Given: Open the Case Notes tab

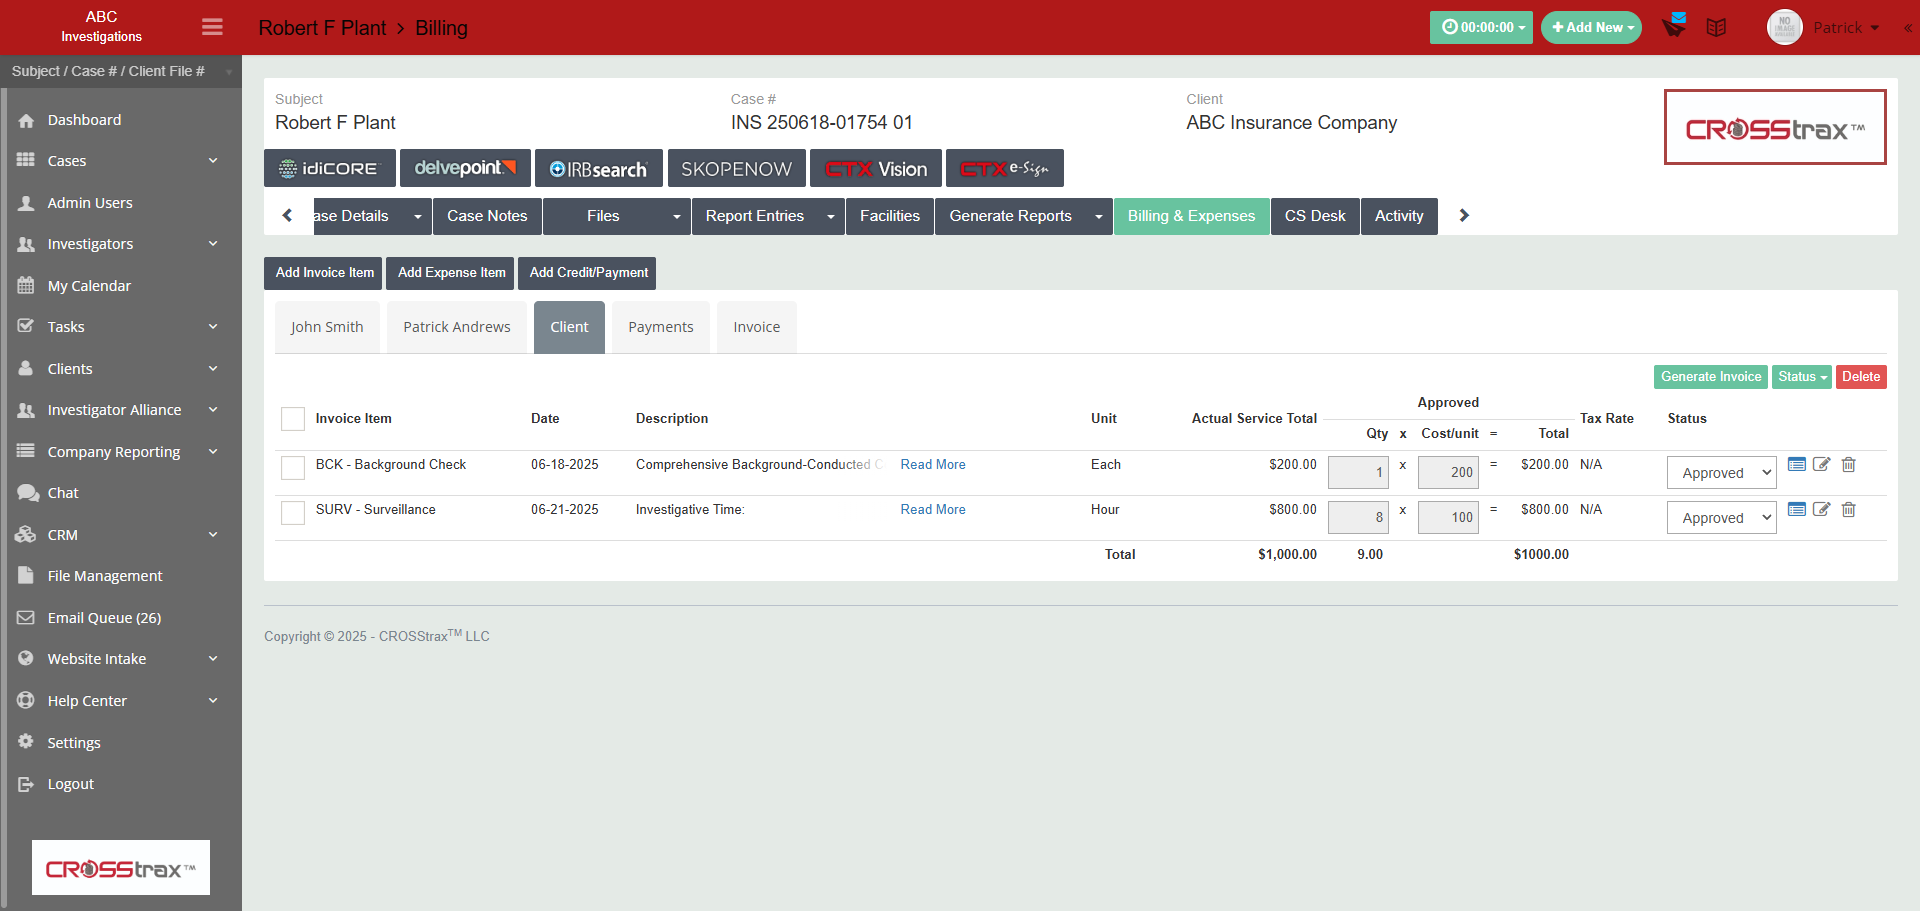Looking at the screenshot, I should click(x=487, y=216).
